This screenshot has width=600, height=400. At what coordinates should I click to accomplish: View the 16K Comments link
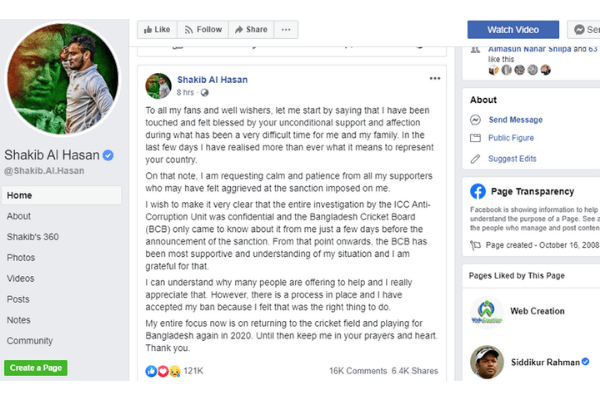coord(358,370)
